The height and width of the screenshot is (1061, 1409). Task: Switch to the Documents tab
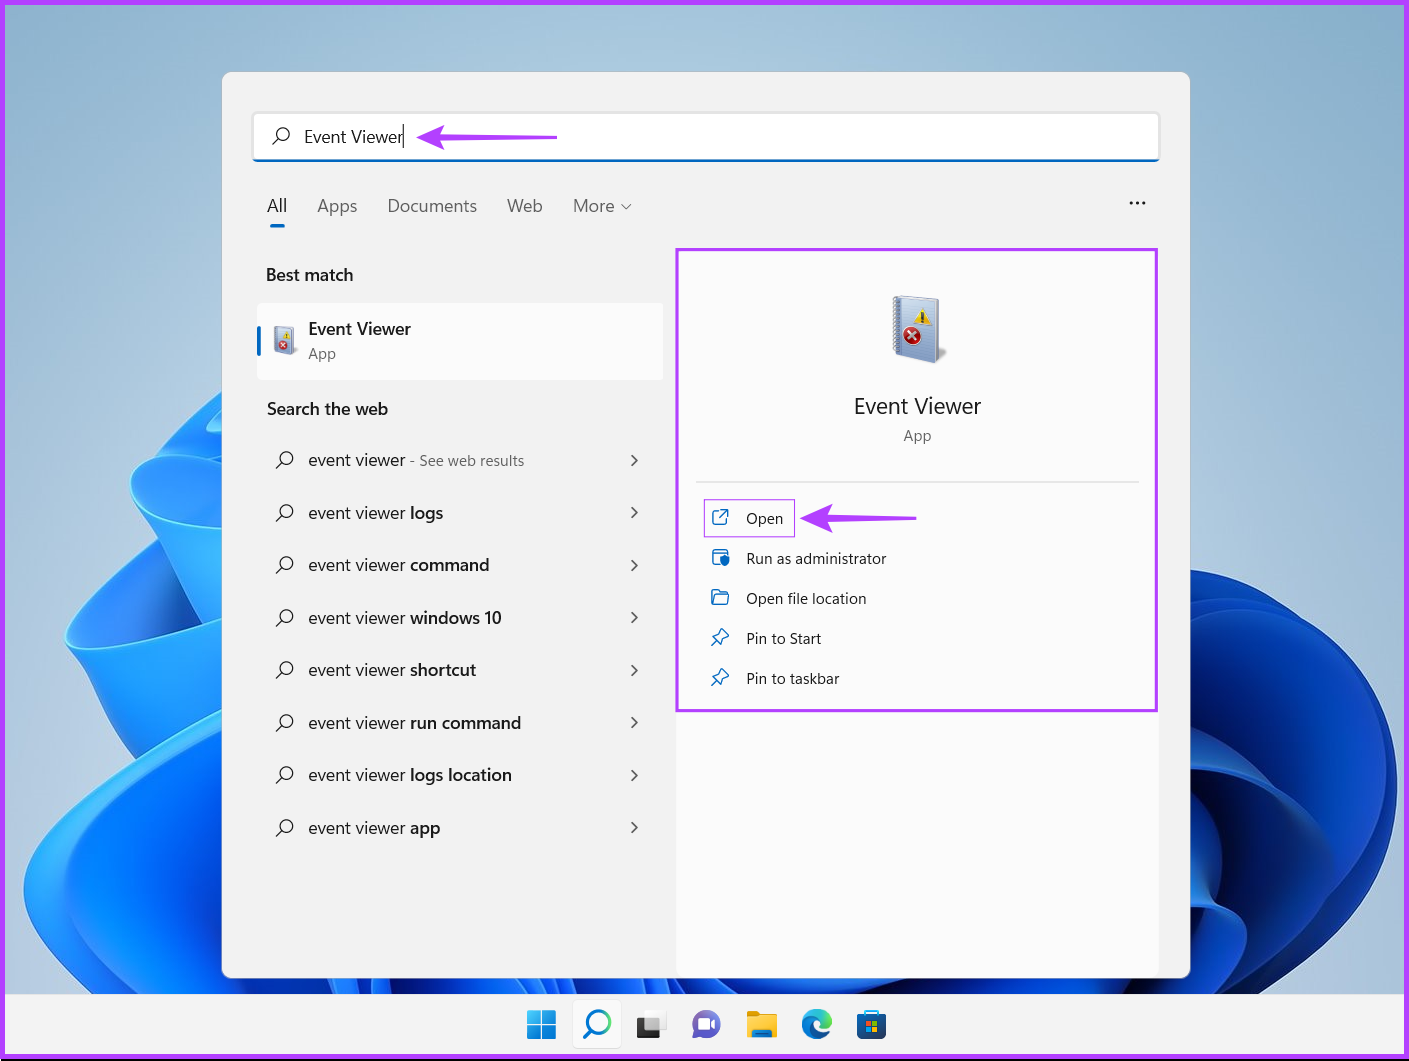tap(431, 206)
